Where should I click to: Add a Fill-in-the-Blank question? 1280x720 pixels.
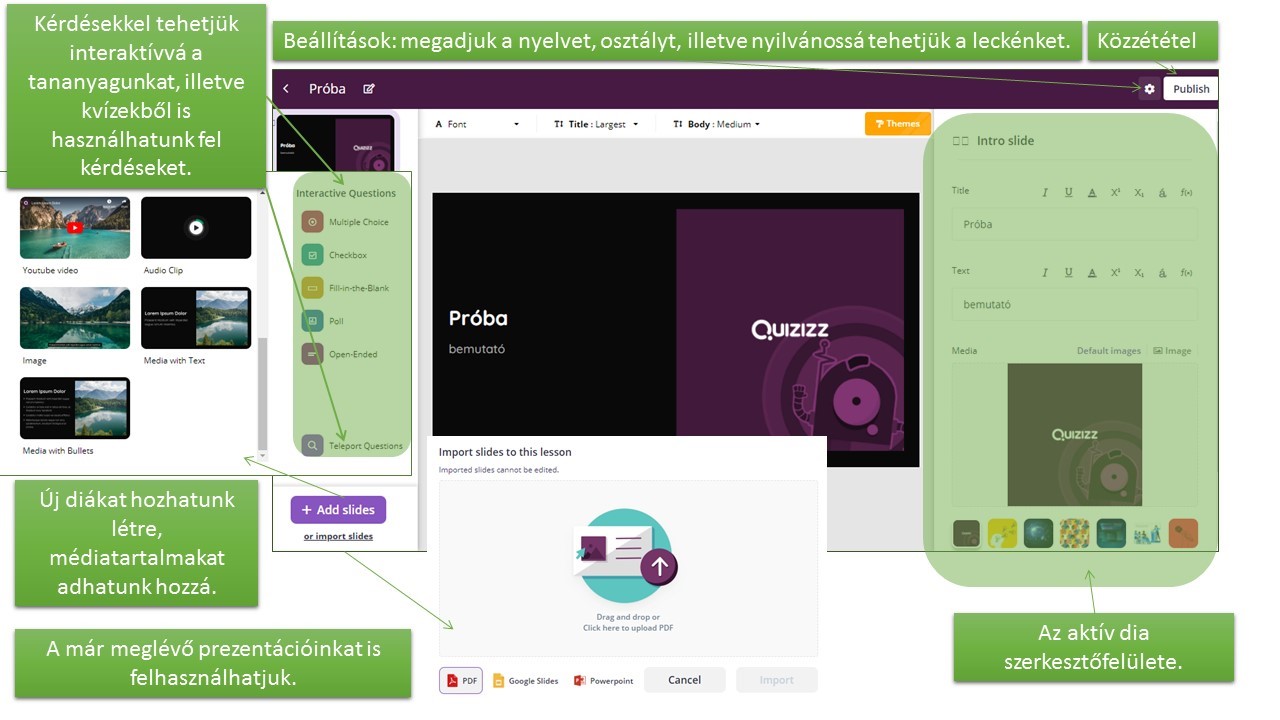(x=346, y=288)
